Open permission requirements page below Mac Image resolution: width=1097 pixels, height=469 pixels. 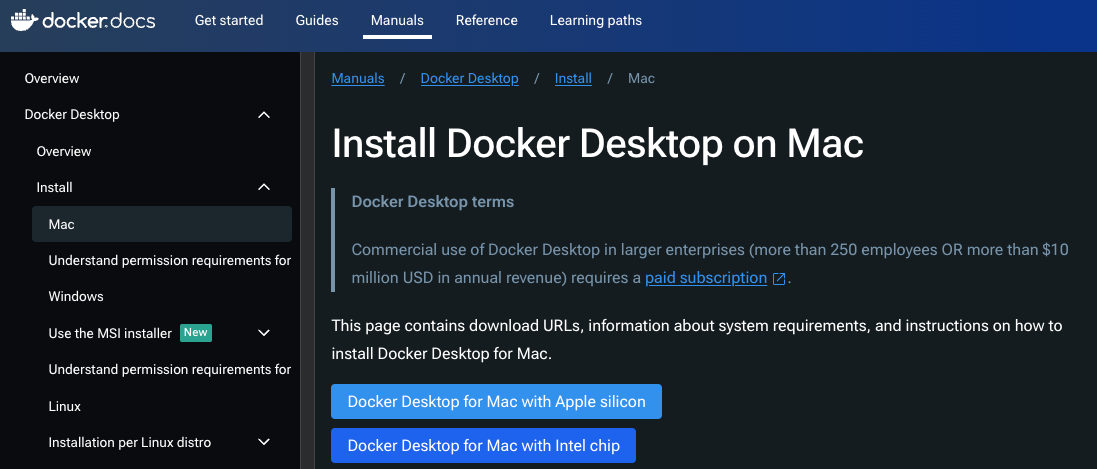pyautogui.click(x=169, y=260)
